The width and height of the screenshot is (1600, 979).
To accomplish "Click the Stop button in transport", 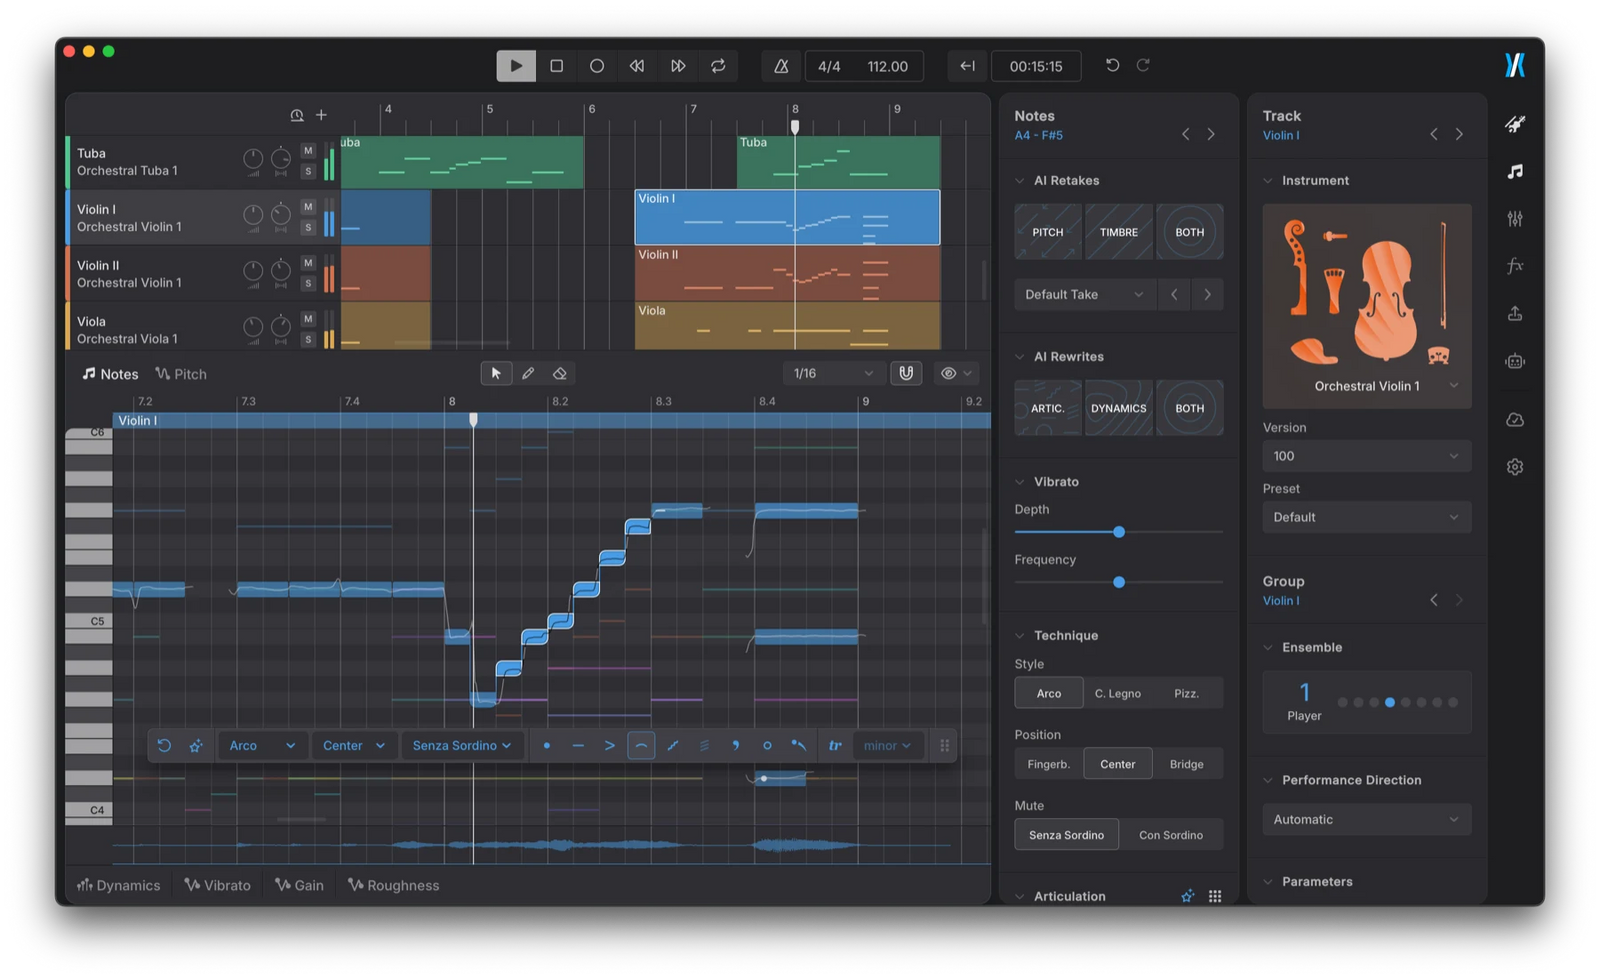I will click(557, 66).
